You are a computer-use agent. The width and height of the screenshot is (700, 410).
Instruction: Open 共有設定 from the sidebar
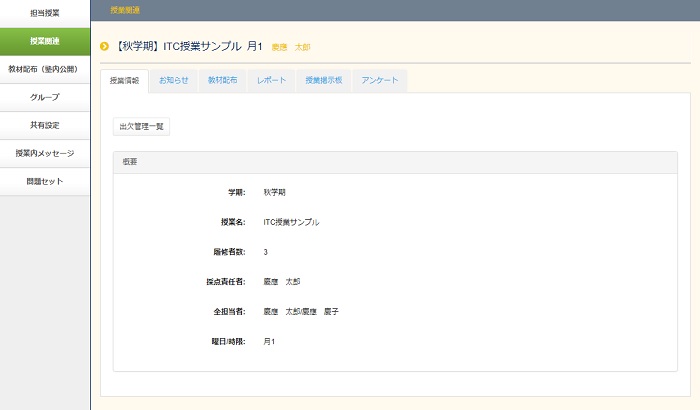tap(45, 125)
